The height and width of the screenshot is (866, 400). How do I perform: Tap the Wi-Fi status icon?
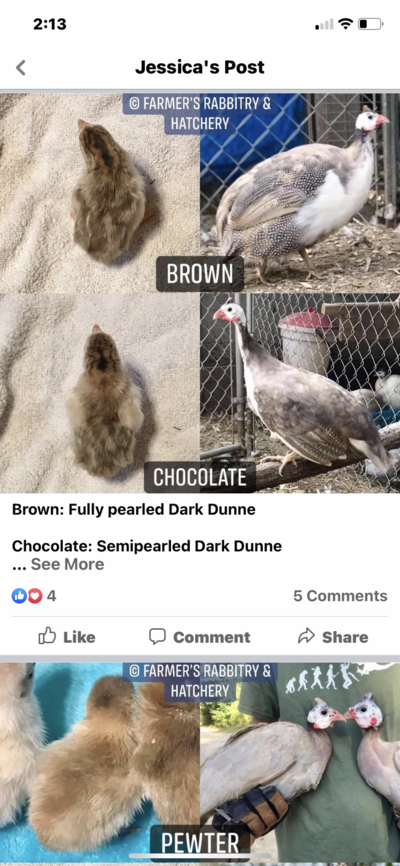pyautogui.click(x=345, y=24)
